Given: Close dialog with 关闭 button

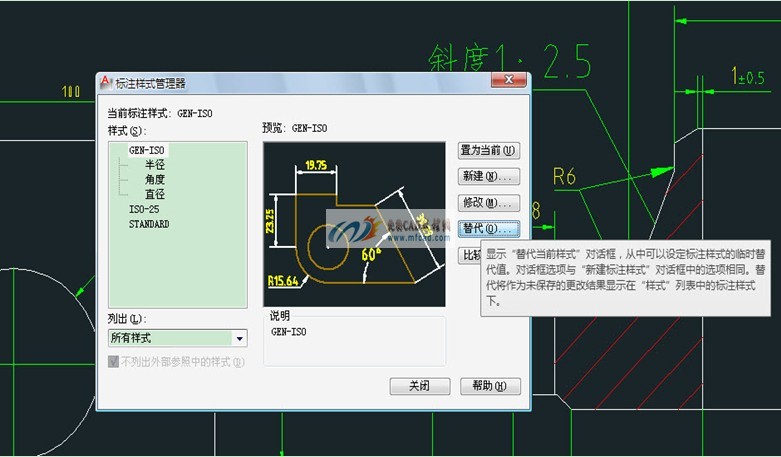Looking at the screenshot, I should 420,386.
